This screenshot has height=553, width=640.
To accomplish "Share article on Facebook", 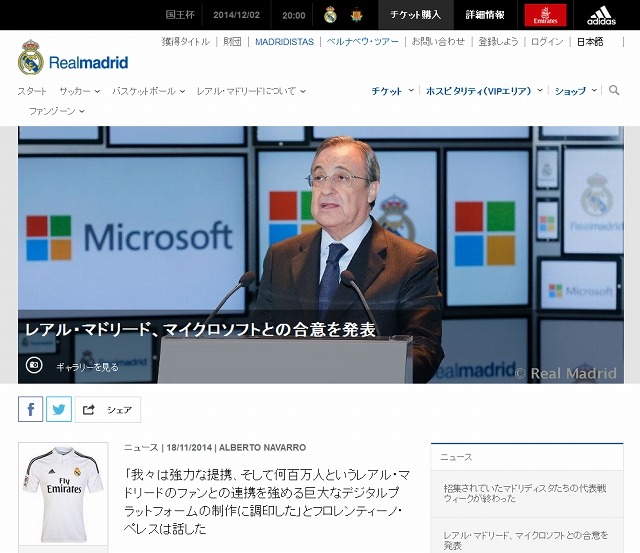I will [30, 409].
